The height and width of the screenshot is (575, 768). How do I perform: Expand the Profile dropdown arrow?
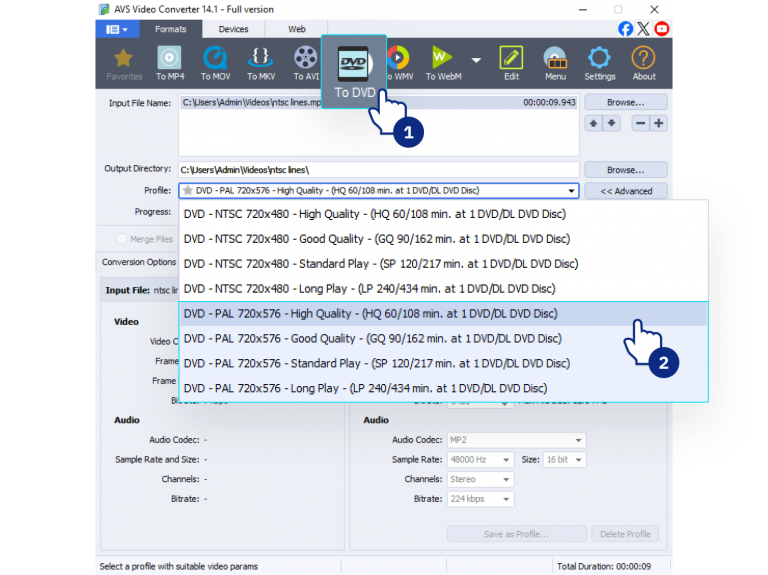click(571, 191)
